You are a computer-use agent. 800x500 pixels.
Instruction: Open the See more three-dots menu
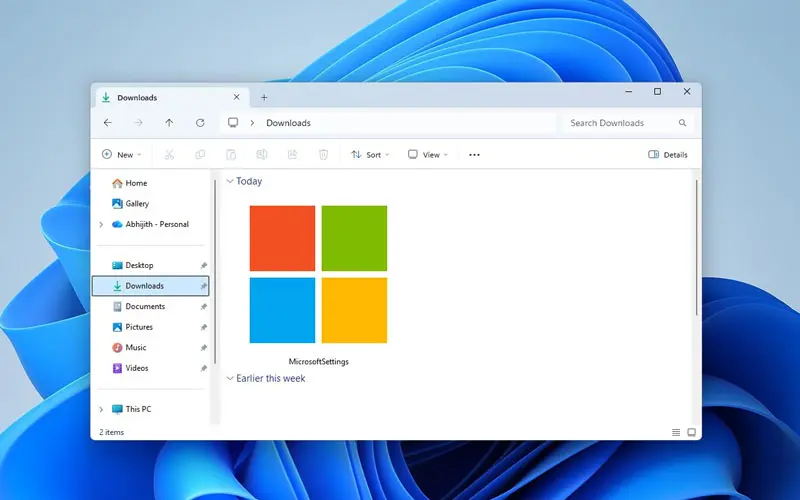pyautogui.click(x=474, y=155)
